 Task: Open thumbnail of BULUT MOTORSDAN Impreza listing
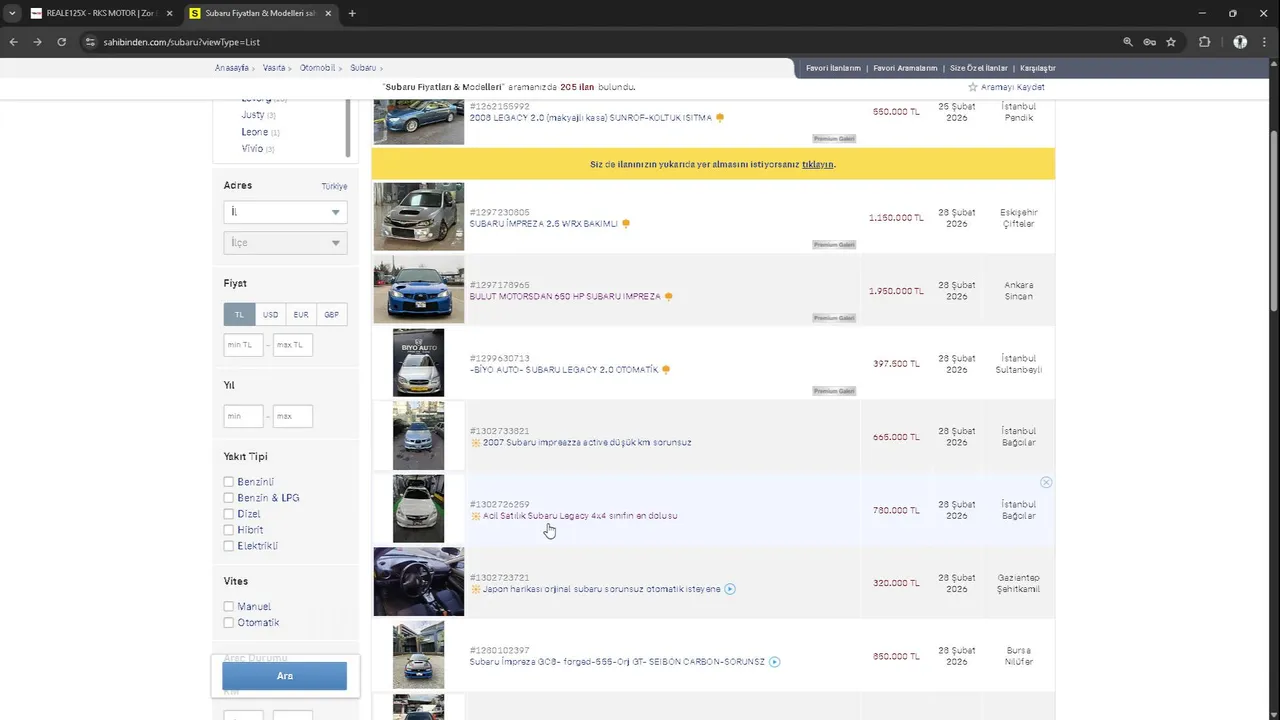(419, 290)
